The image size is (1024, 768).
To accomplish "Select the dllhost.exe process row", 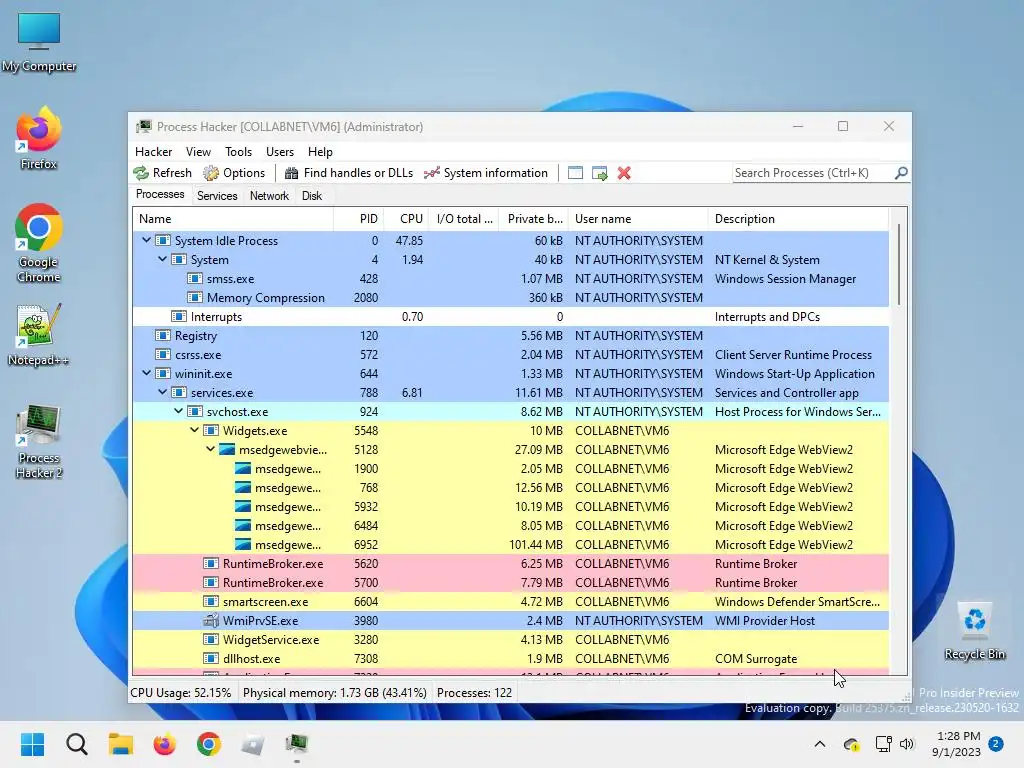I will 511,658.
